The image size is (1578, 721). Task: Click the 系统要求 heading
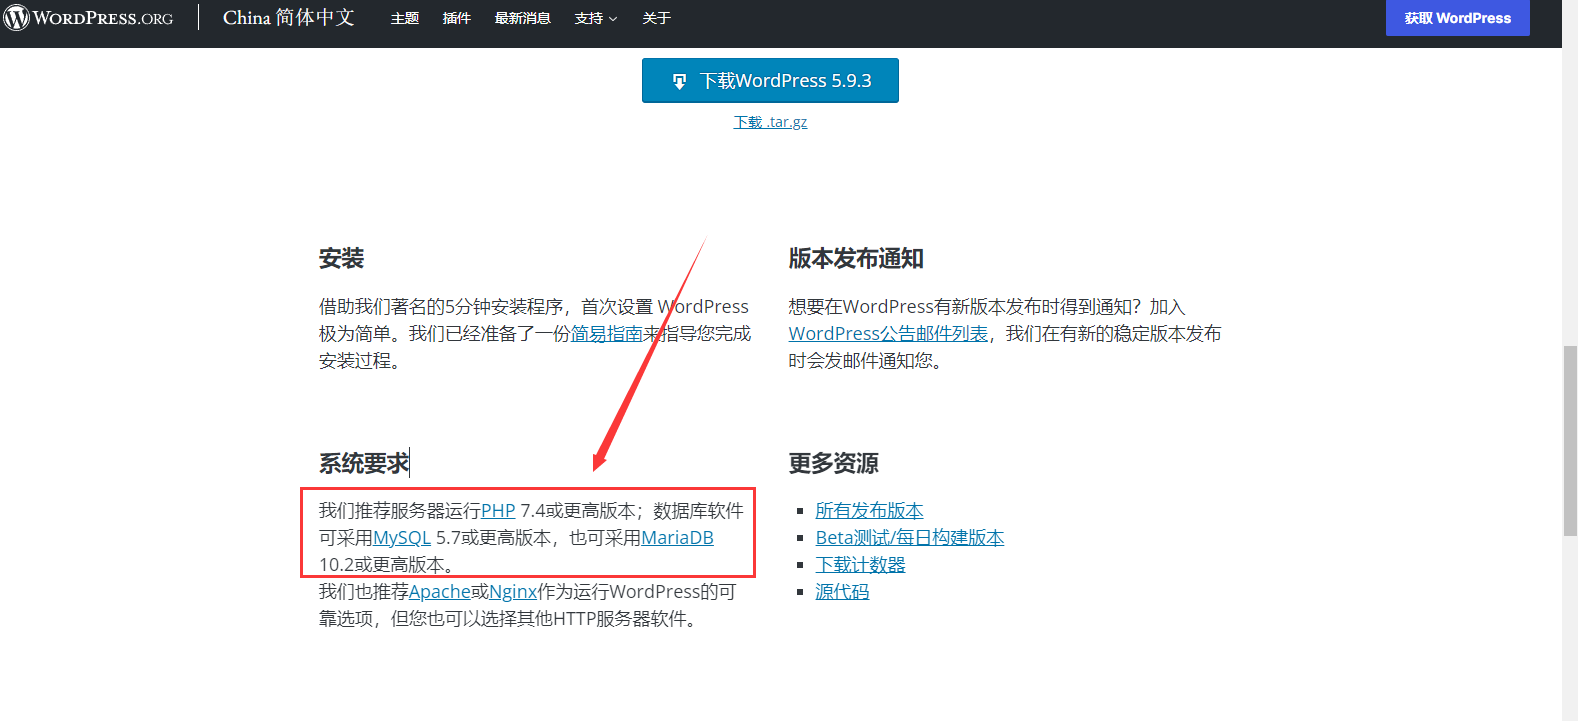coord(364,464)
